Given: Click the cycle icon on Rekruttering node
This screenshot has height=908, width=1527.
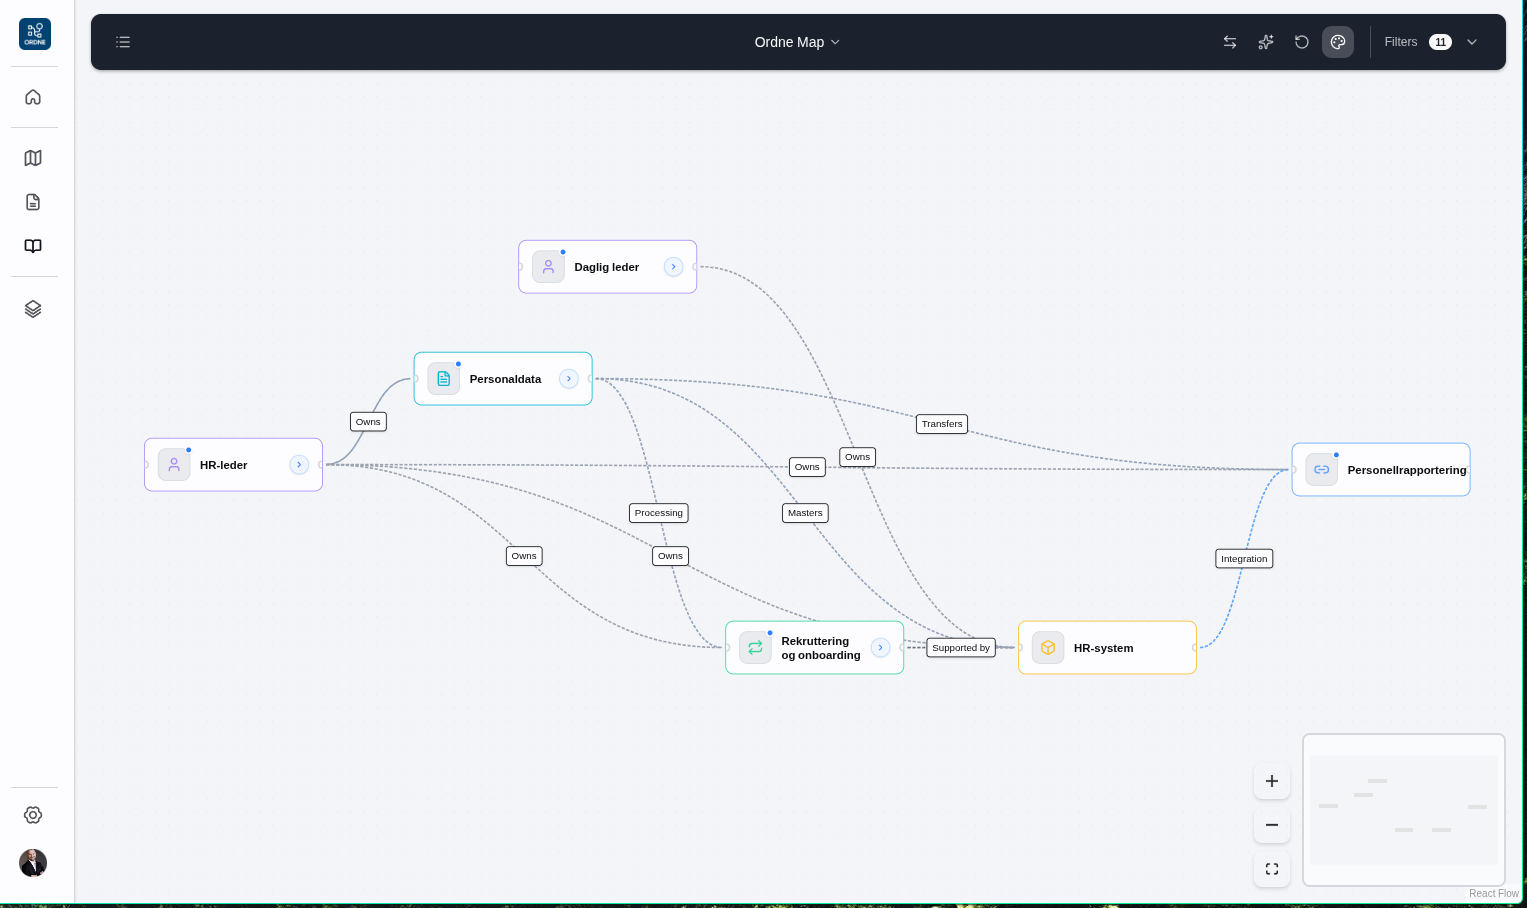Looking at the screenshot, I should (x=755, y=648).
